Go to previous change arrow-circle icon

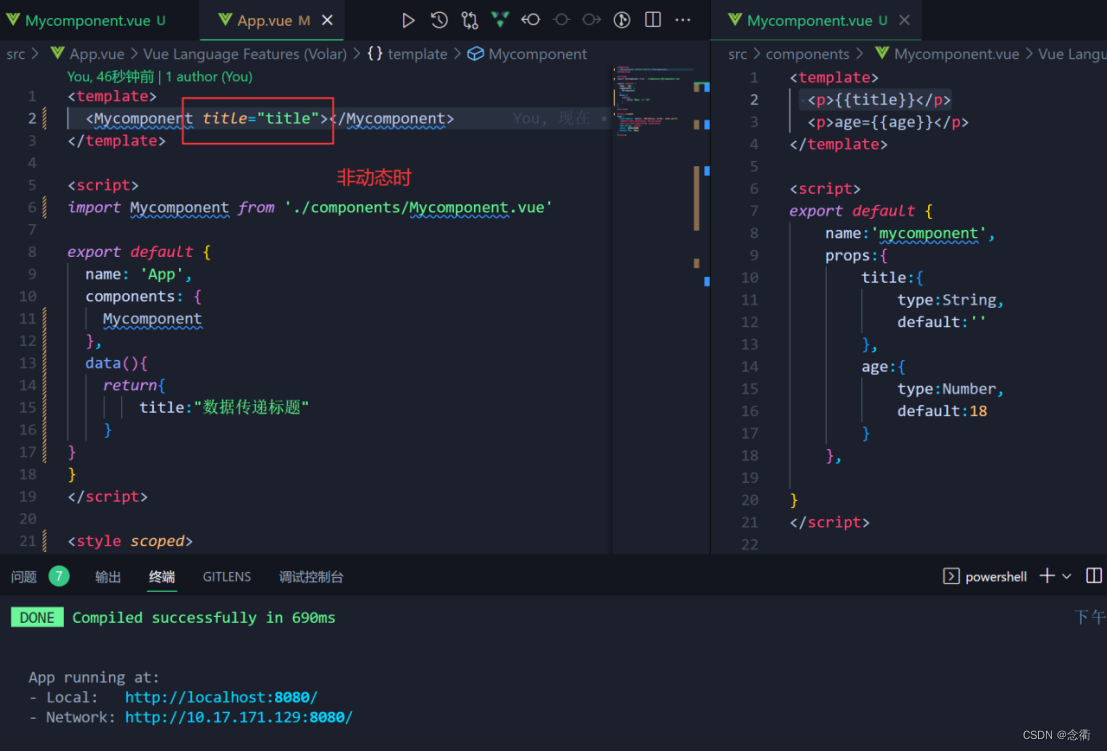tap(530, 20)
